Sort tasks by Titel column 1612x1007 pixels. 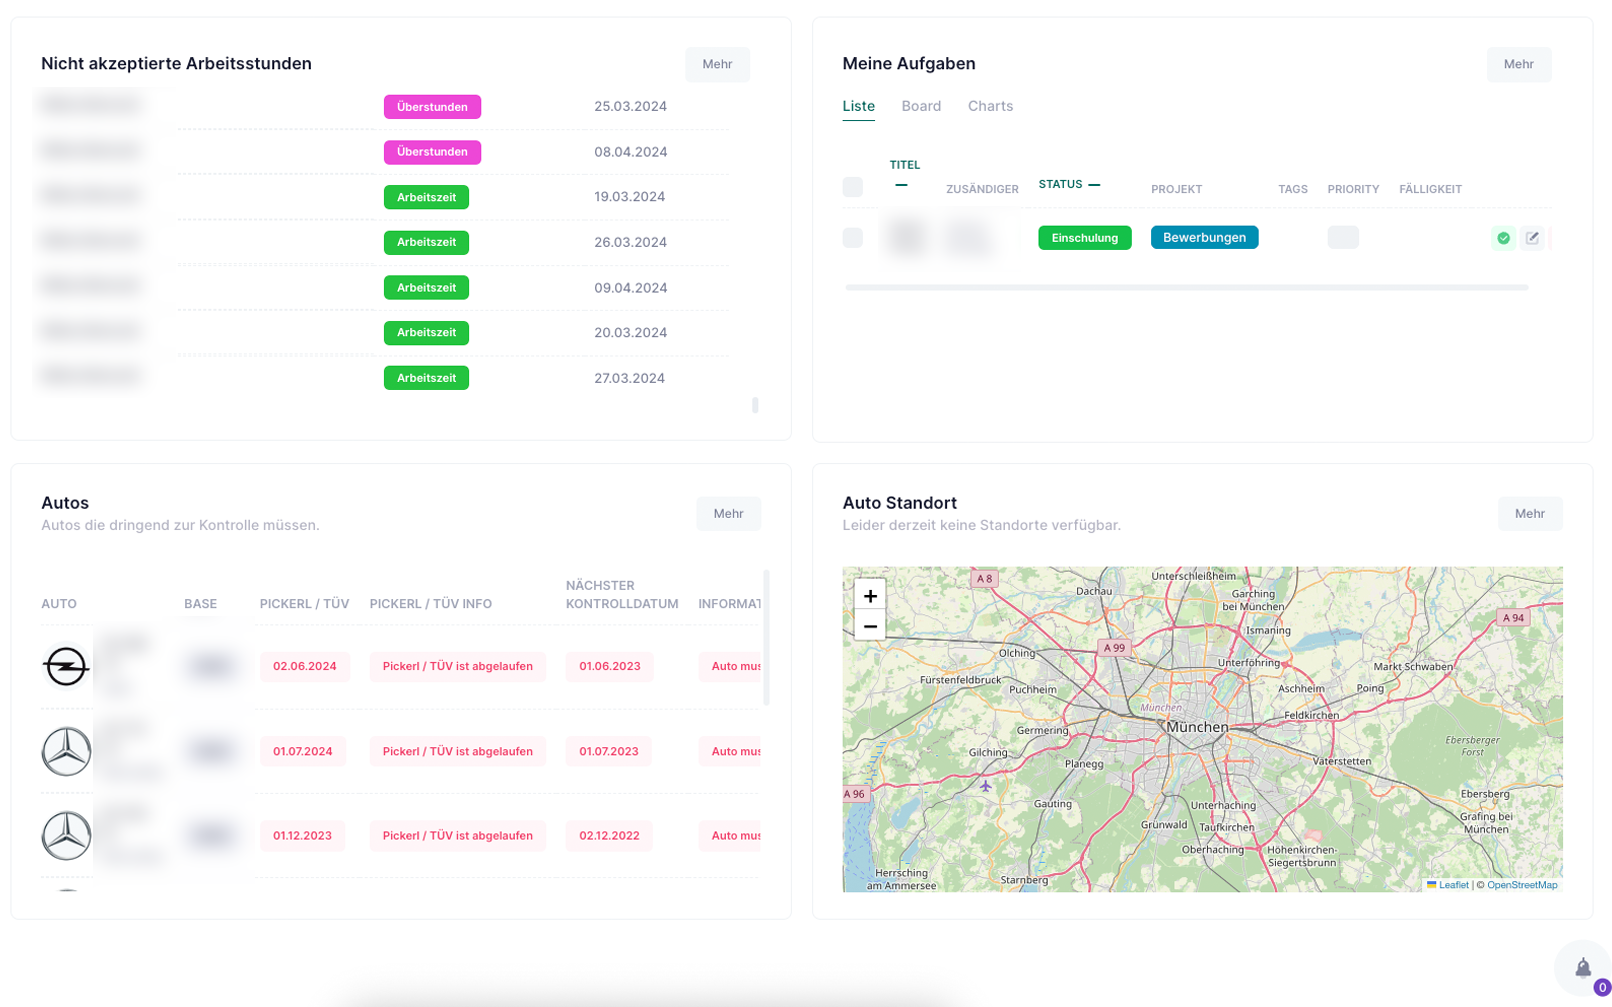(904, 165)
